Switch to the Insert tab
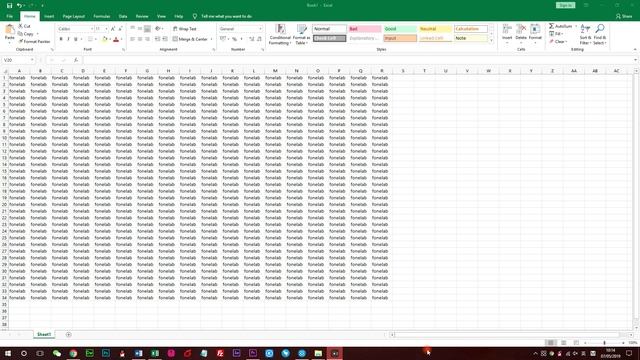 tap(49, 16)
